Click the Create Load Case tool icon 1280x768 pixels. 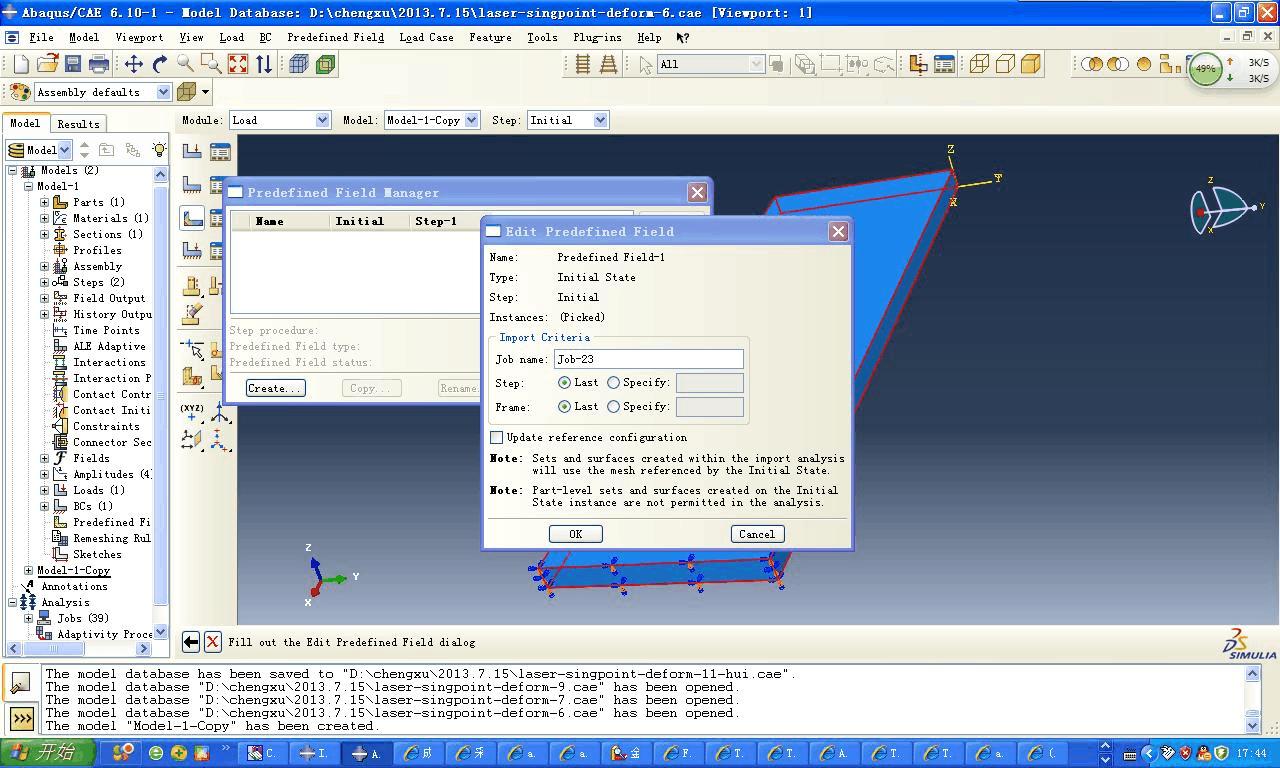point(192,250)
